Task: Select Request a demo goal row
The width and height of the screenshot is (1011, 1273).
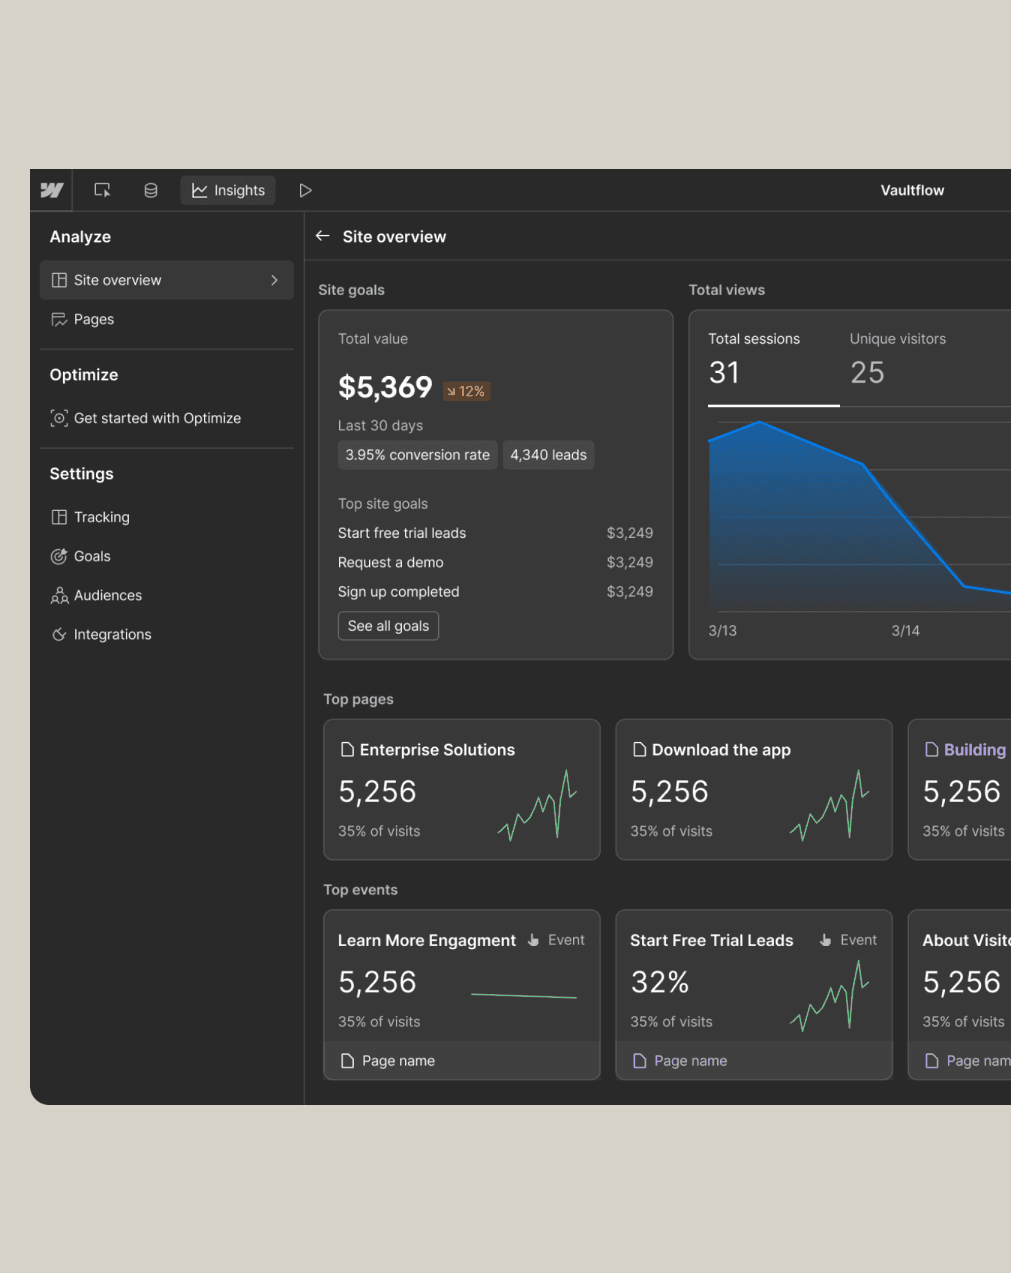Action: pos(495,562)
